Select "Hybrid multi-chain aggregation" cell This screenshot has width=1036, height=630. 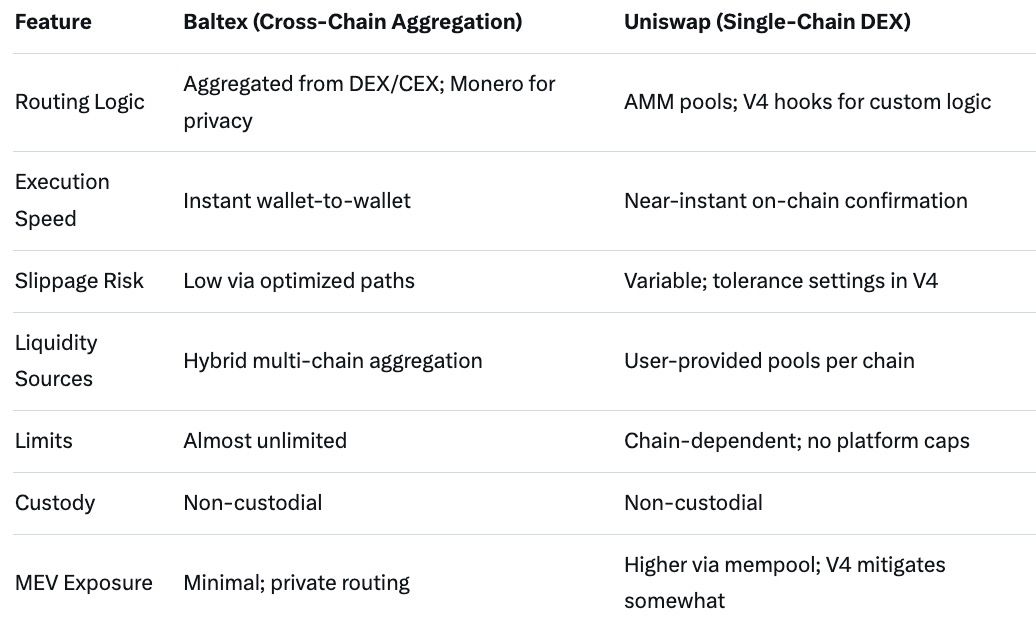pyautogui.click(x=332, y=361)
